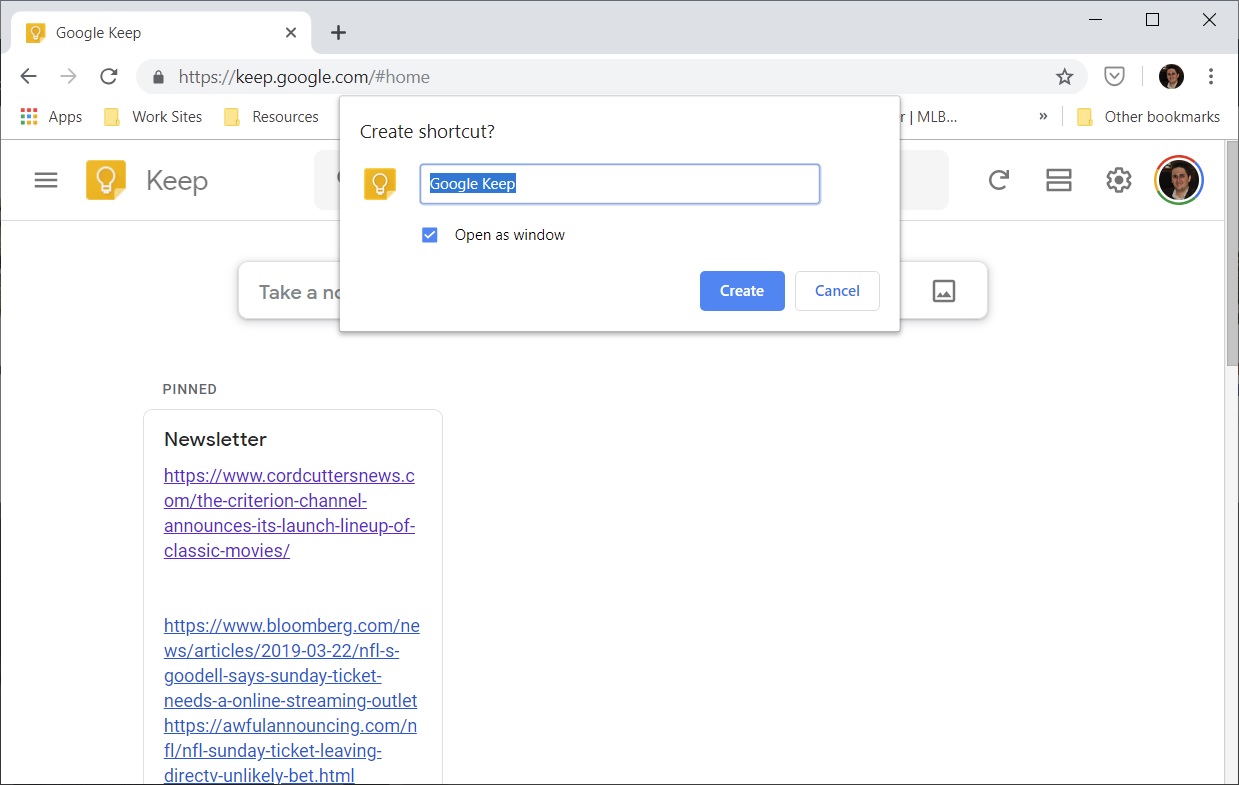Click the Keep lightbulb logo in the header
This screenshot has width=1239, height=785.
[x=106, y=180]
